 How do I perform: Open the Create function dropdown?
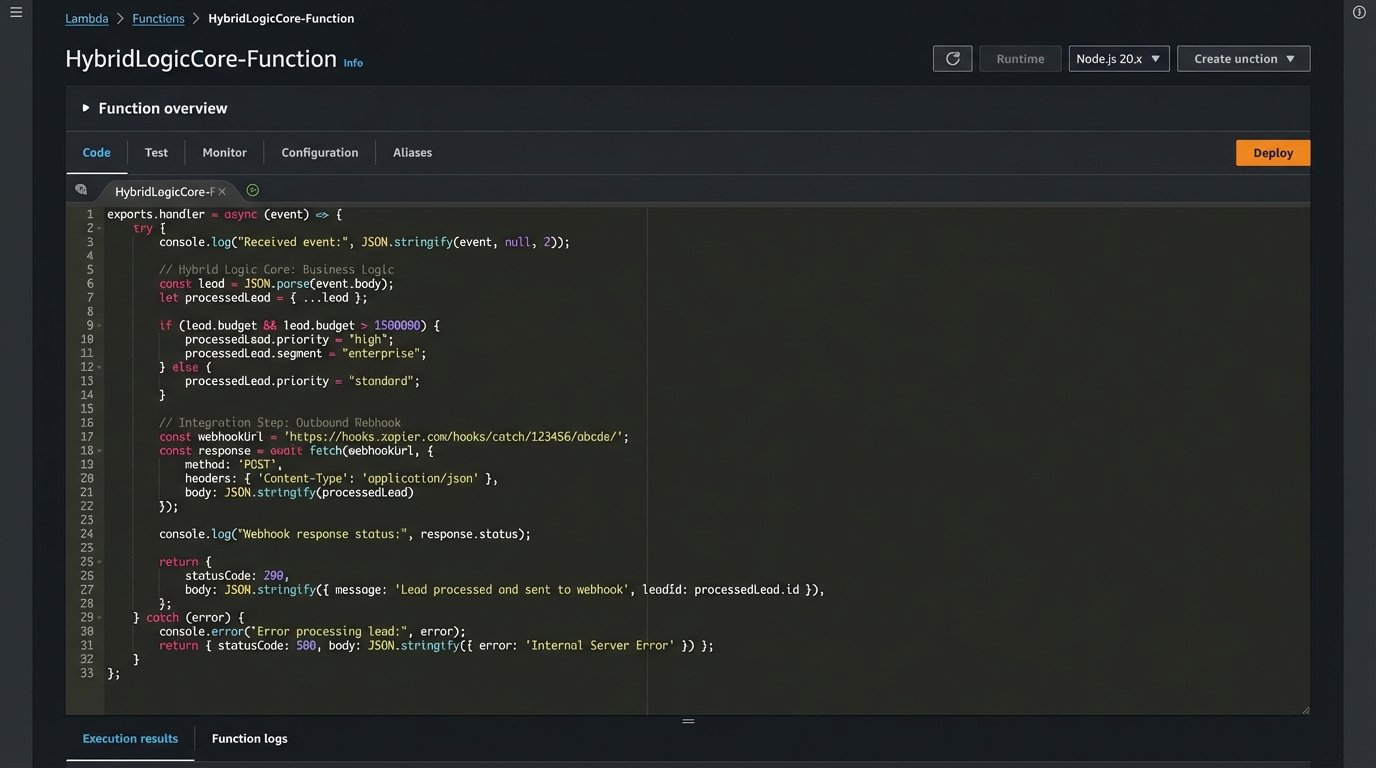click(x=1243, y=59)
